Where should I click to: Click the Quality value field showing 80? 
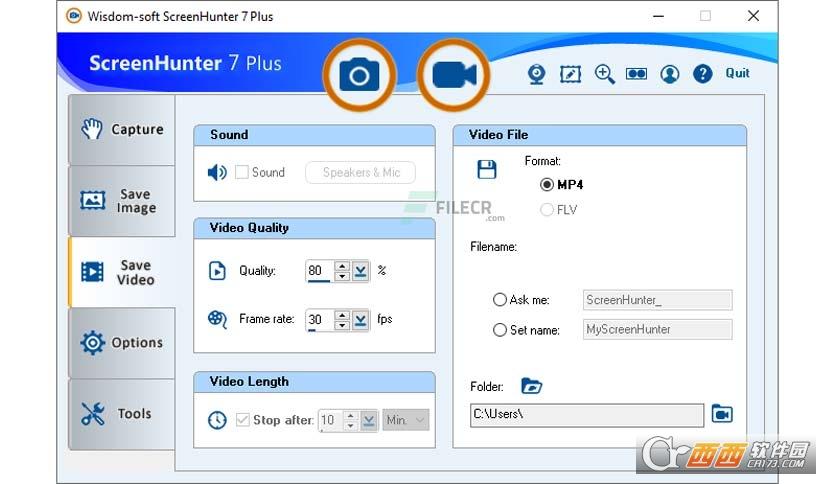coord(319,271)
